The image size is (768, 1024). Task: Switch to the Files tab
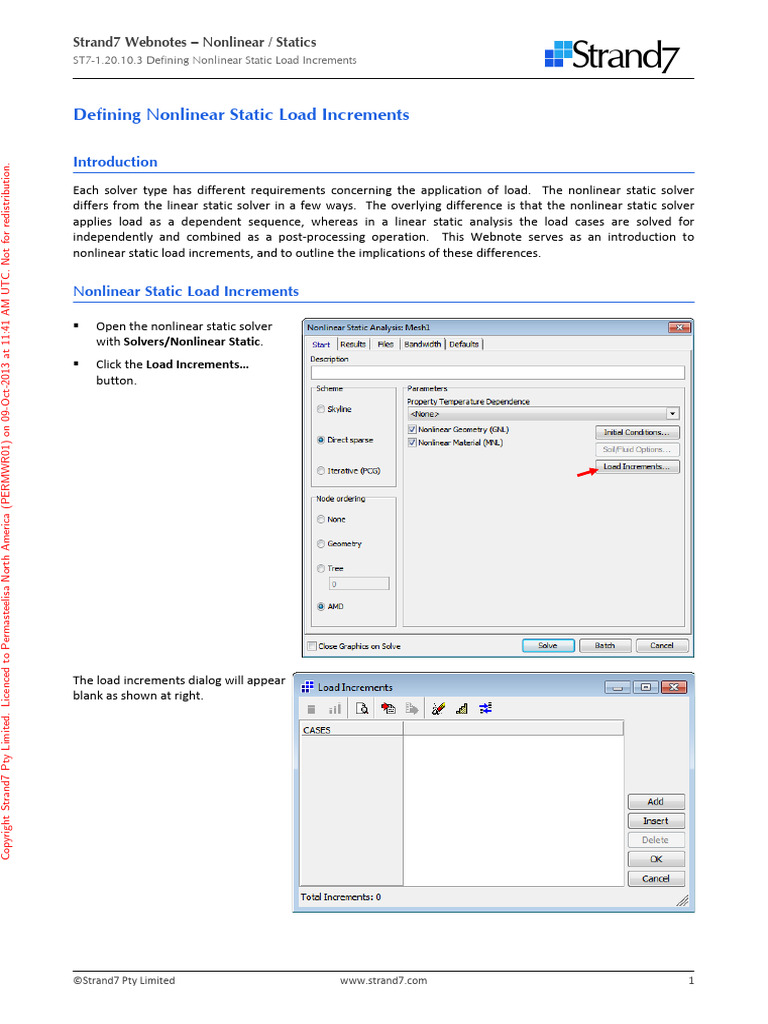[385, 344]
